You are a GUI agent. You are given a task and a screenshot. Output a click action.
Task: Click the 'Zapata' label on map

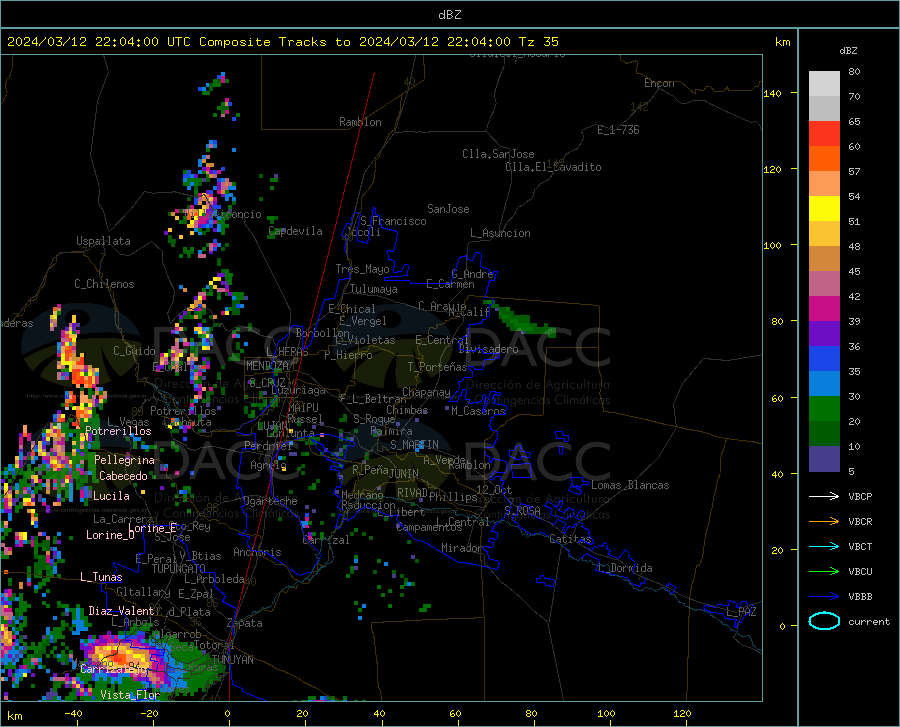[x=245, y=623]
